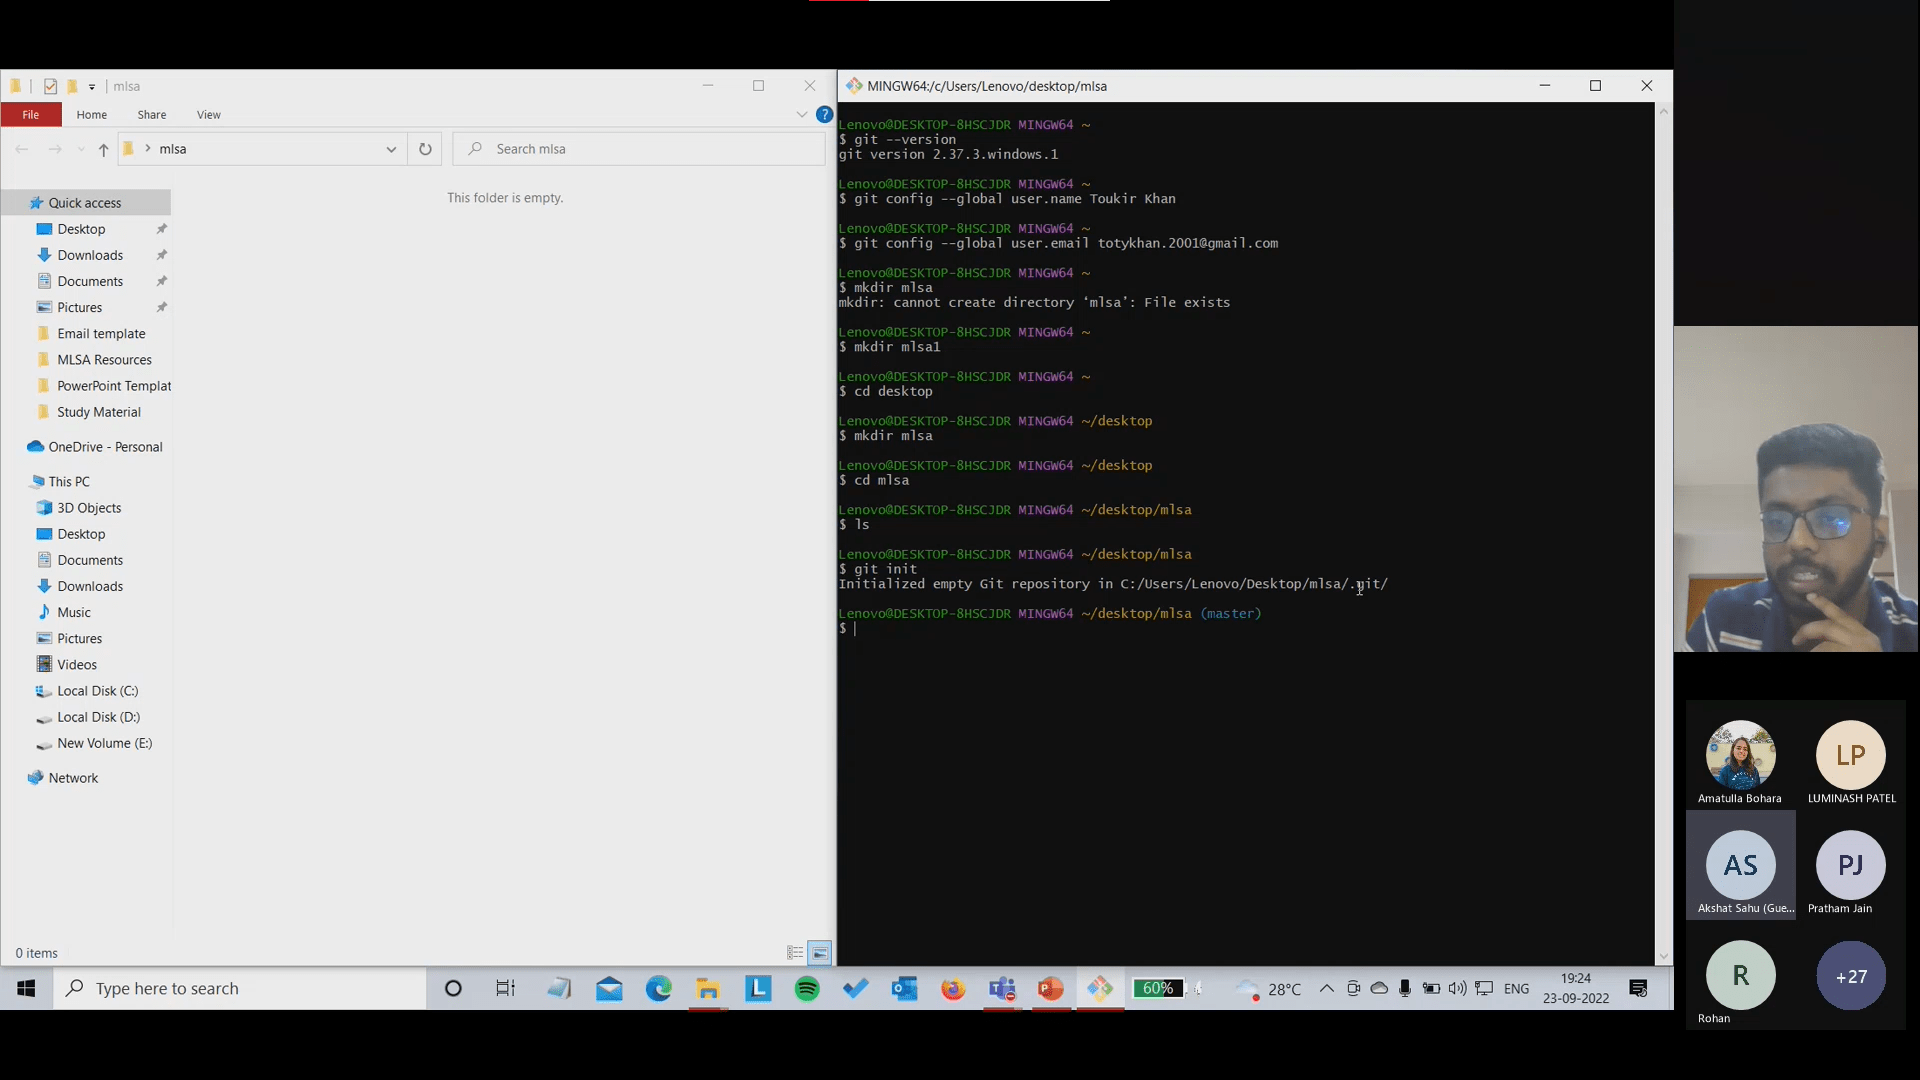Click the Properties quick access toolbar icon

pyautogui.click(x=50, y=86)
